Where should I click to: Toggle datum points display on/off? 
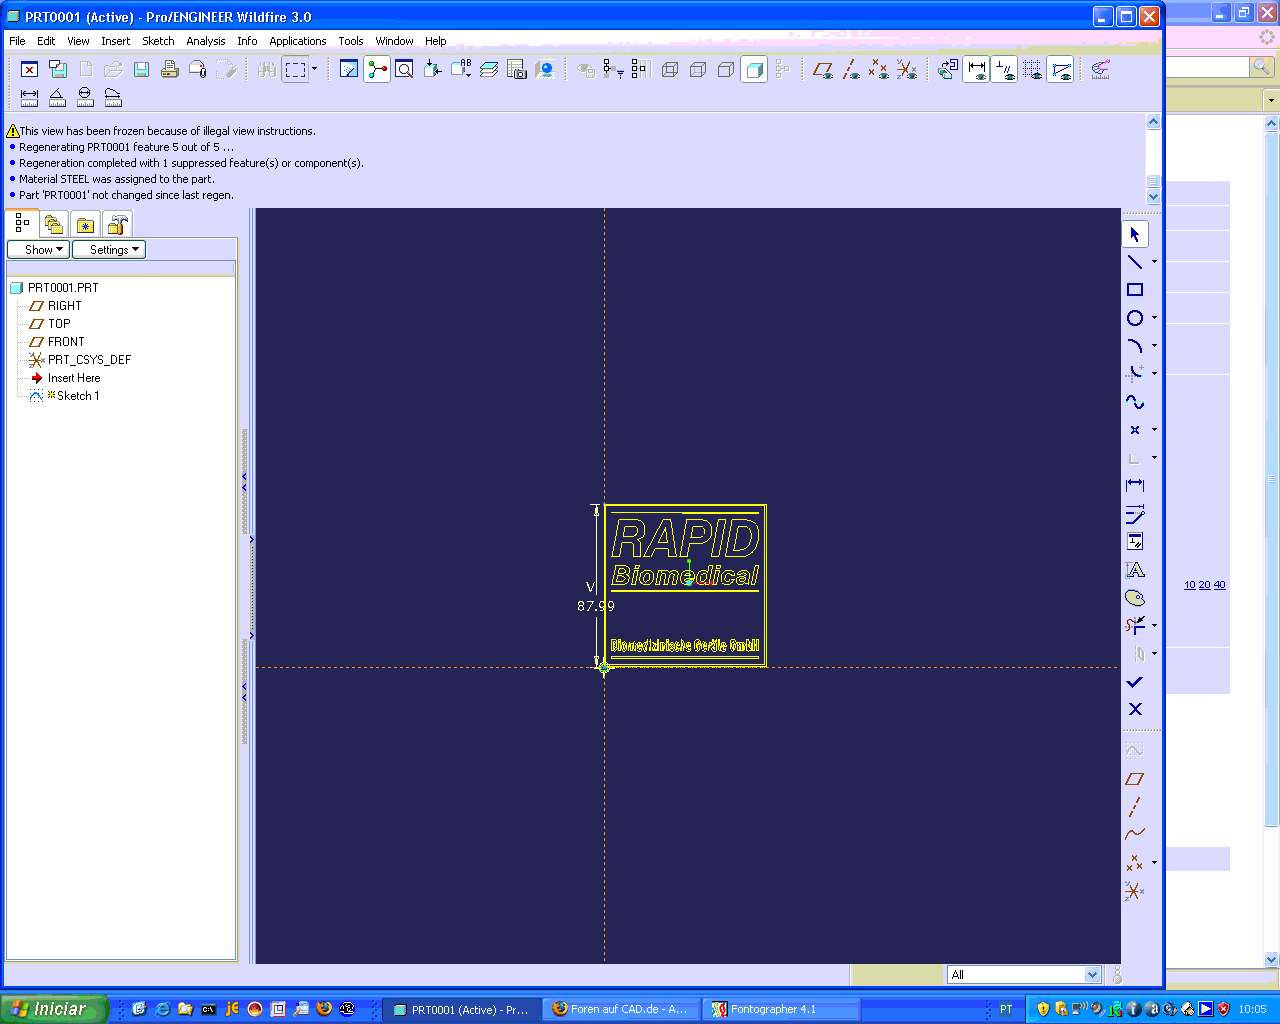pos(878,69)
